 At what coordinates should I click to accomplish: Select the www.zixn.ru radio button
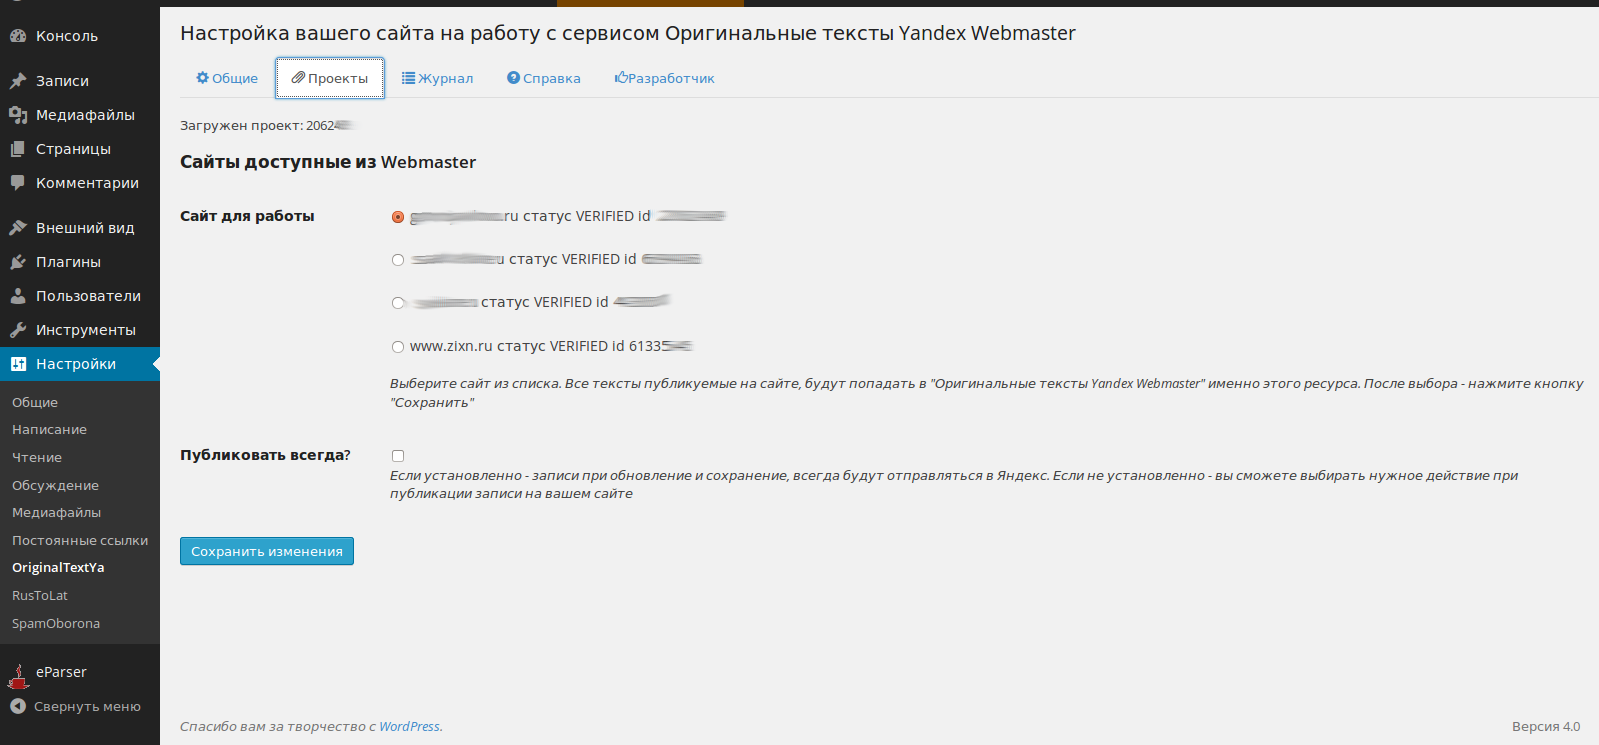click(x=398, y=347)
